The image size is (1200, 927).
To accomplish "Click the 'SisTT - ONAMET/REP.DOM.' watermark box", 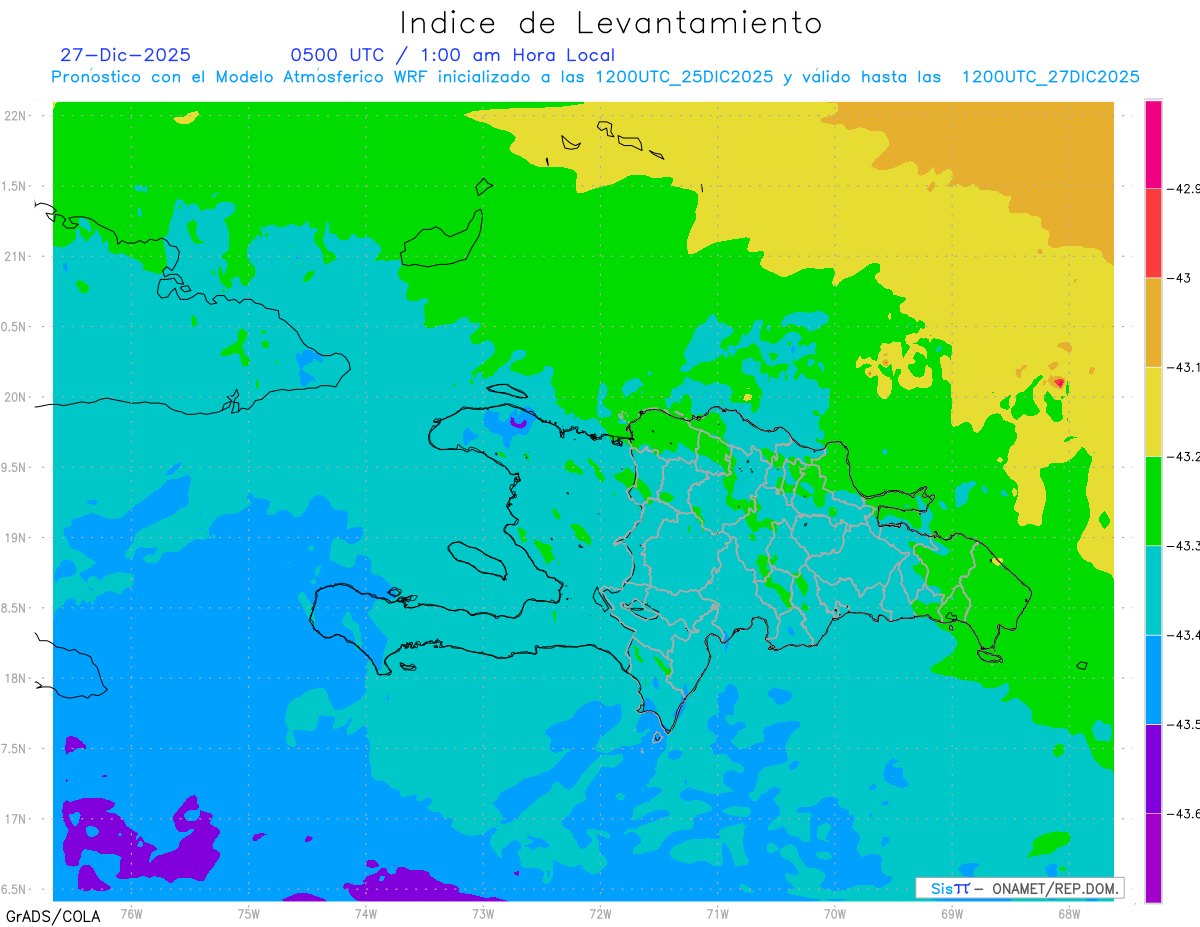I will point(1019,888).
